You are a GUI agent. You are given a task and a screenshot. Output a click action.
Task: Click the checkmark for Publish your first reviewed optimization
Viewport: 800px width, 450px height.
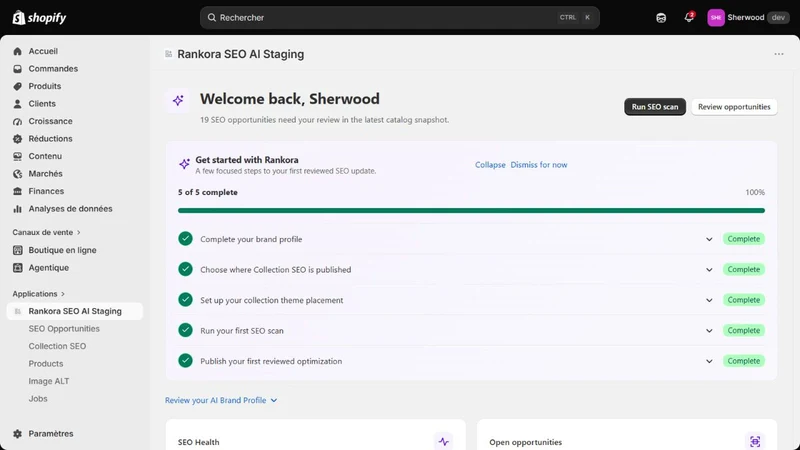coord(185,361)
